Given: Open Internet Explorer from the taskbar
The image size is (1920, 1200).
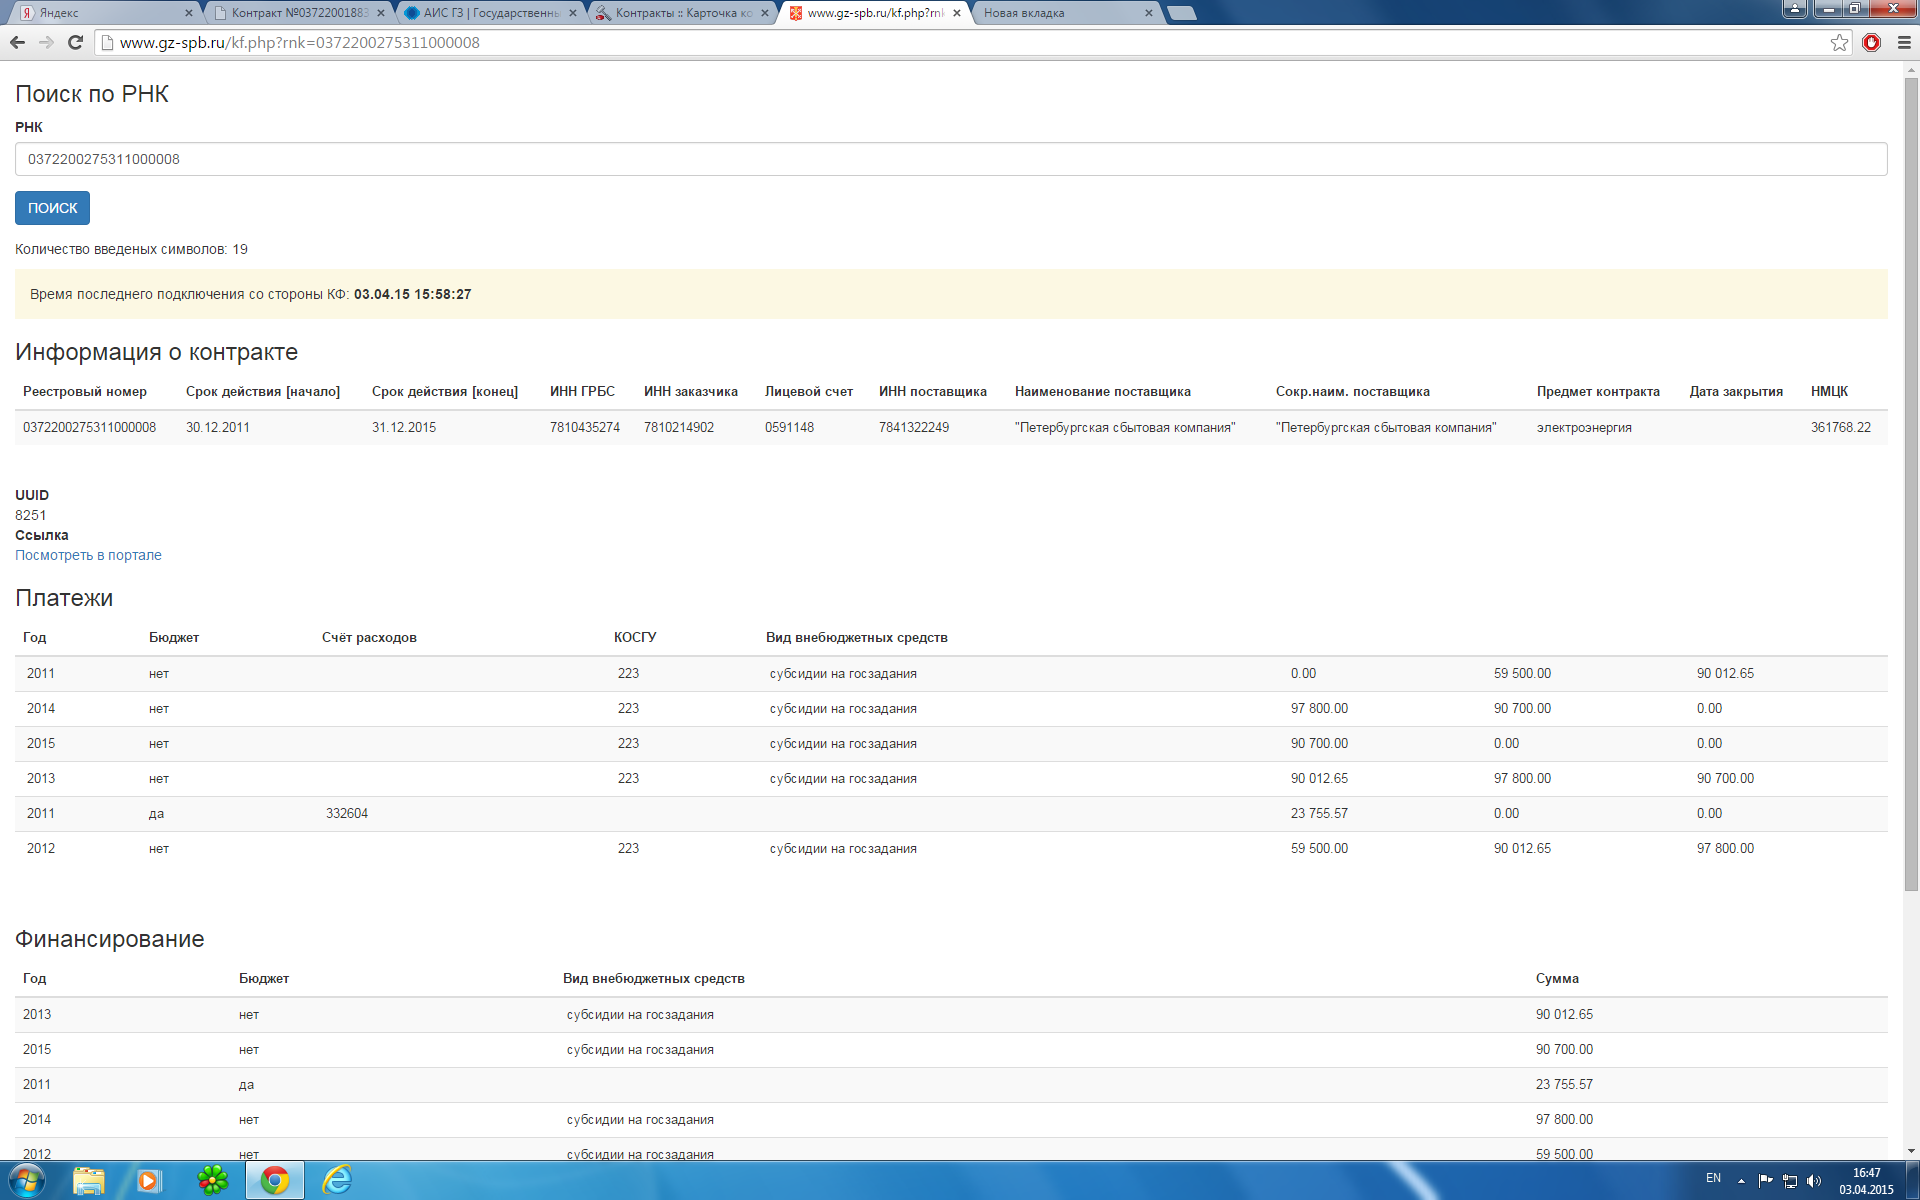Looking at the screenshot, I should point(337,1180).
